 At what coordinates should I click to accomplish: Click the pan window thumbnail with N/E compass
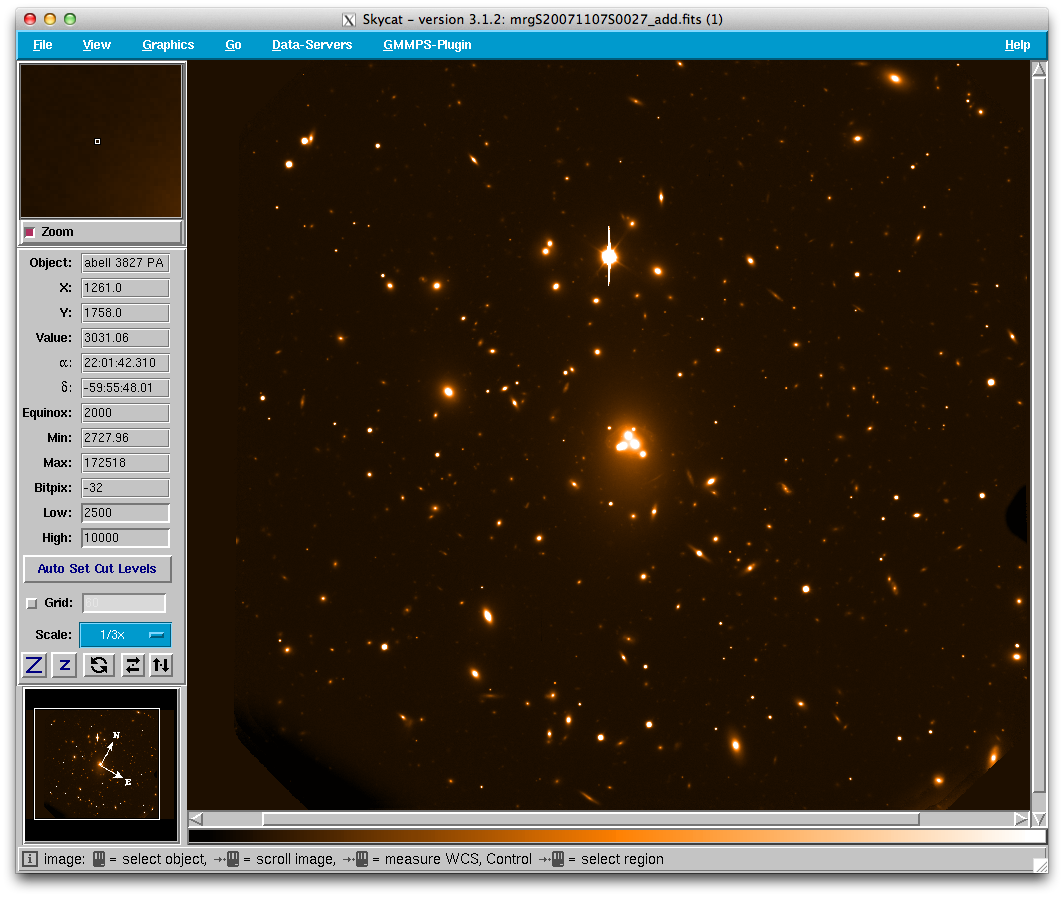click(x=101, y=765)
